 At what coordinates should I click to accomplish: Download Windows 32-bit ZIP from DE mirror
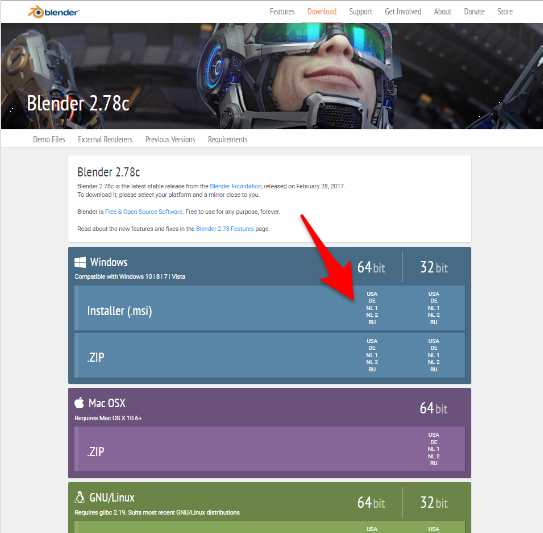pyautogui.click(x=434, y=348)
